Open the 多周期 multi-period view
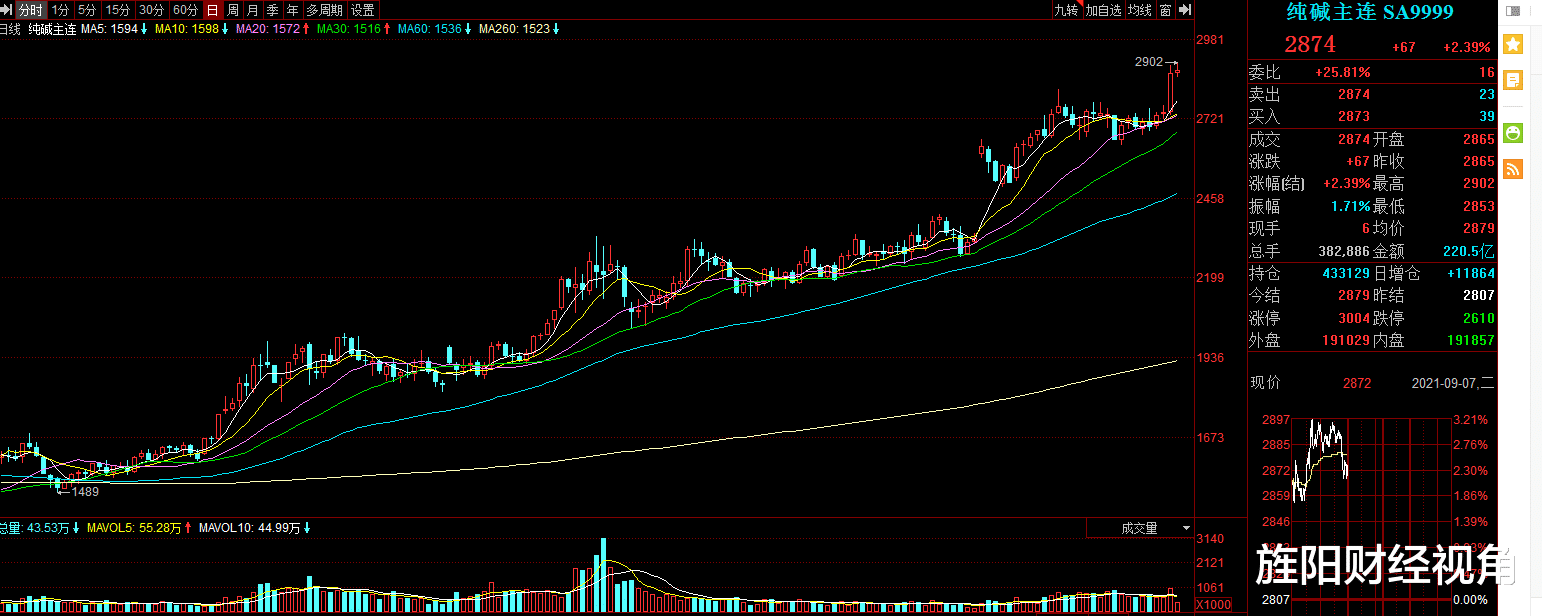The height and width of the screenshot is (616, 1542). pos(324,10)
